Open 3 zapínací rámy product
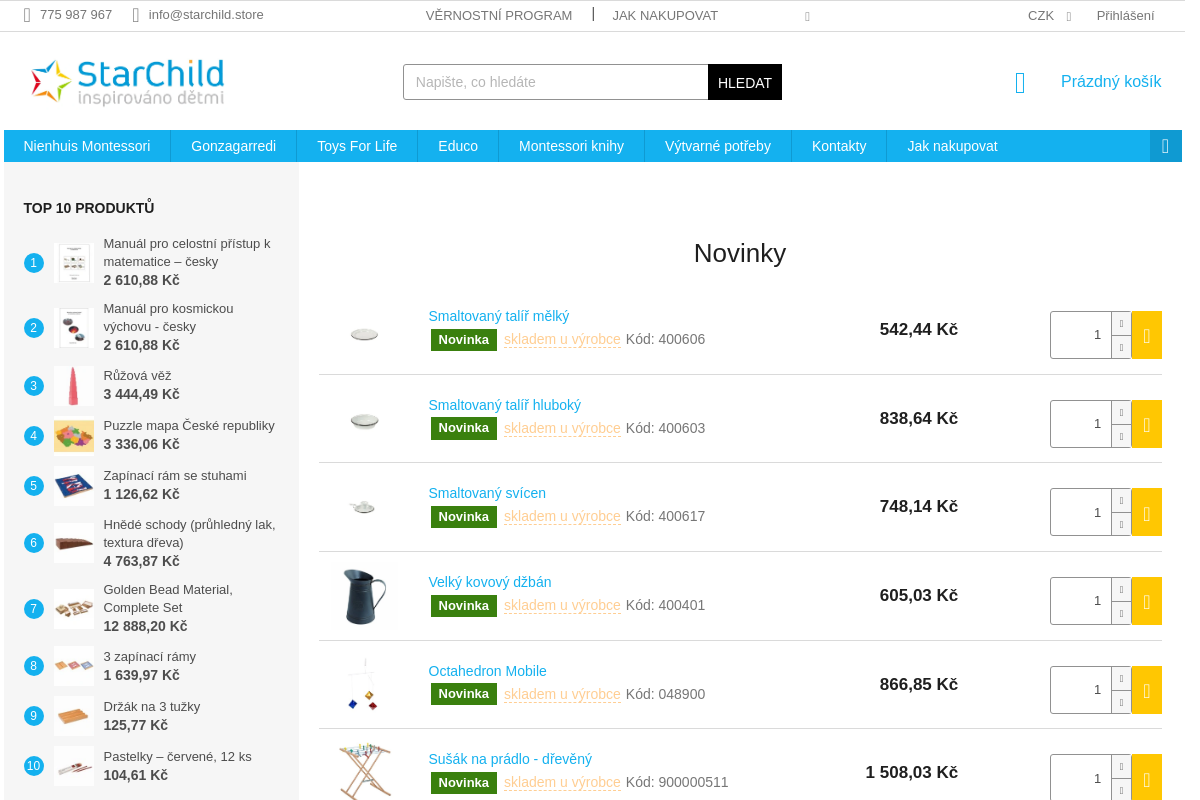The image size is (1200, 800). 150,656
